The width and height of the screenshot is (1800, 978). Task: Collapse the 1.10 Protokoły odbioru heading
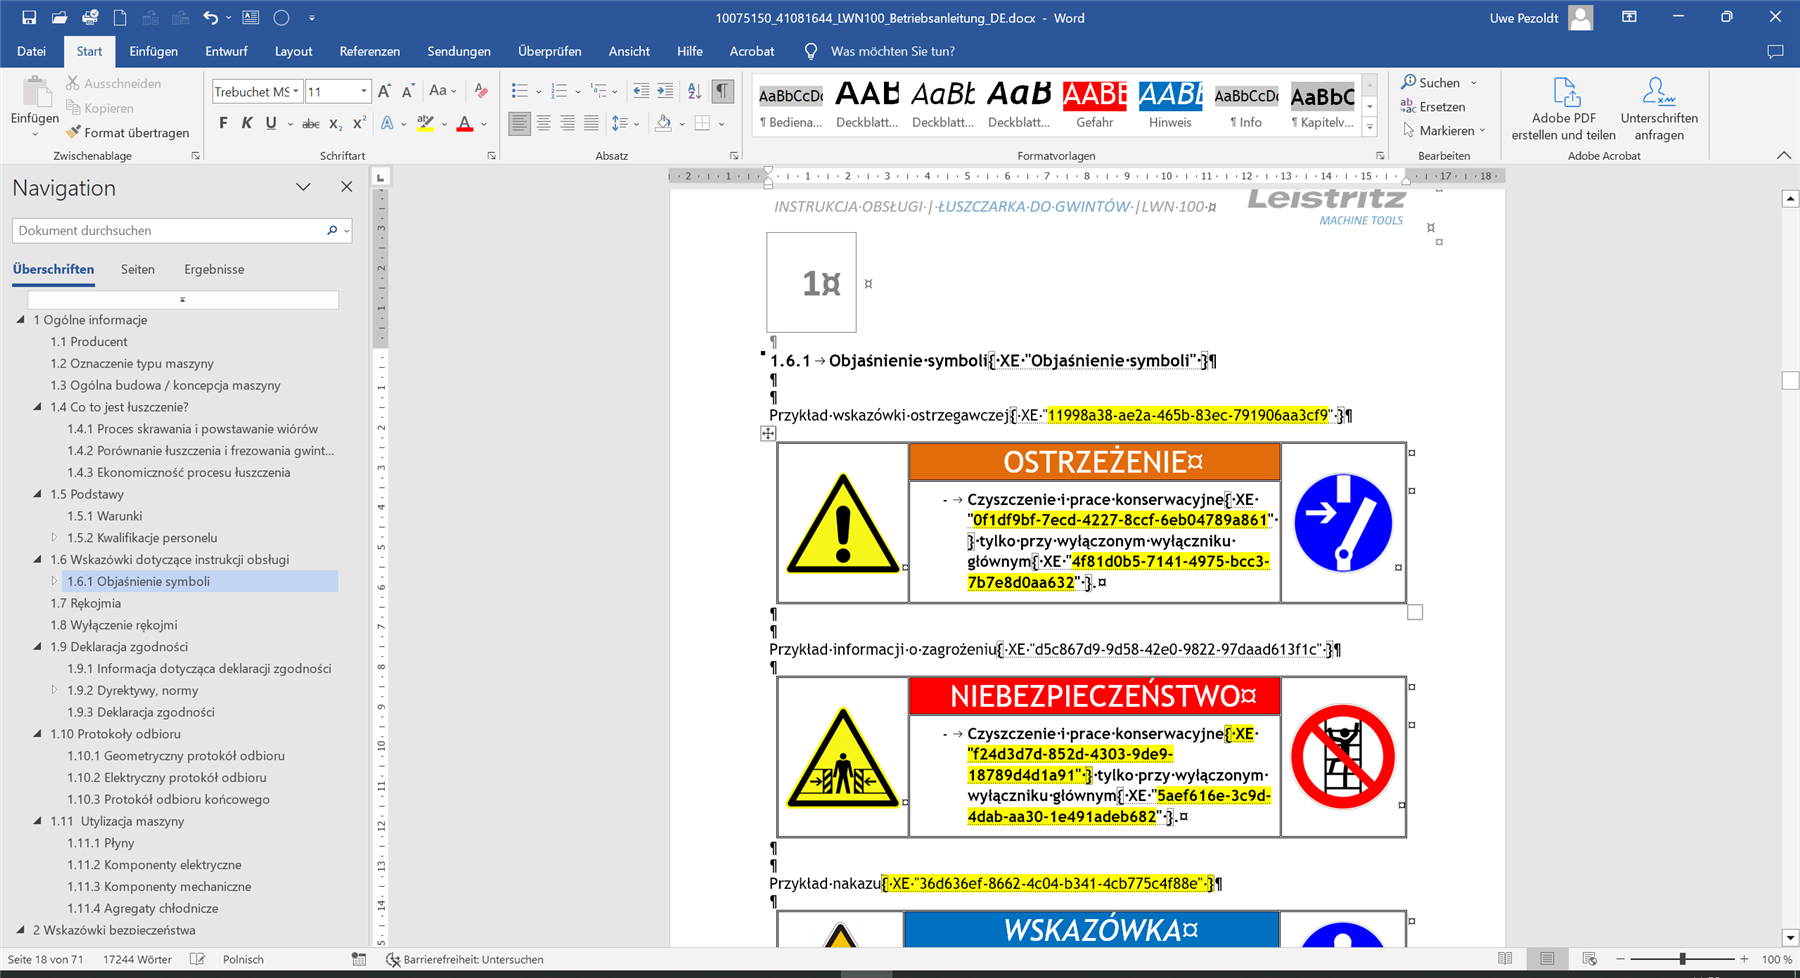click(x=38, y=734)
